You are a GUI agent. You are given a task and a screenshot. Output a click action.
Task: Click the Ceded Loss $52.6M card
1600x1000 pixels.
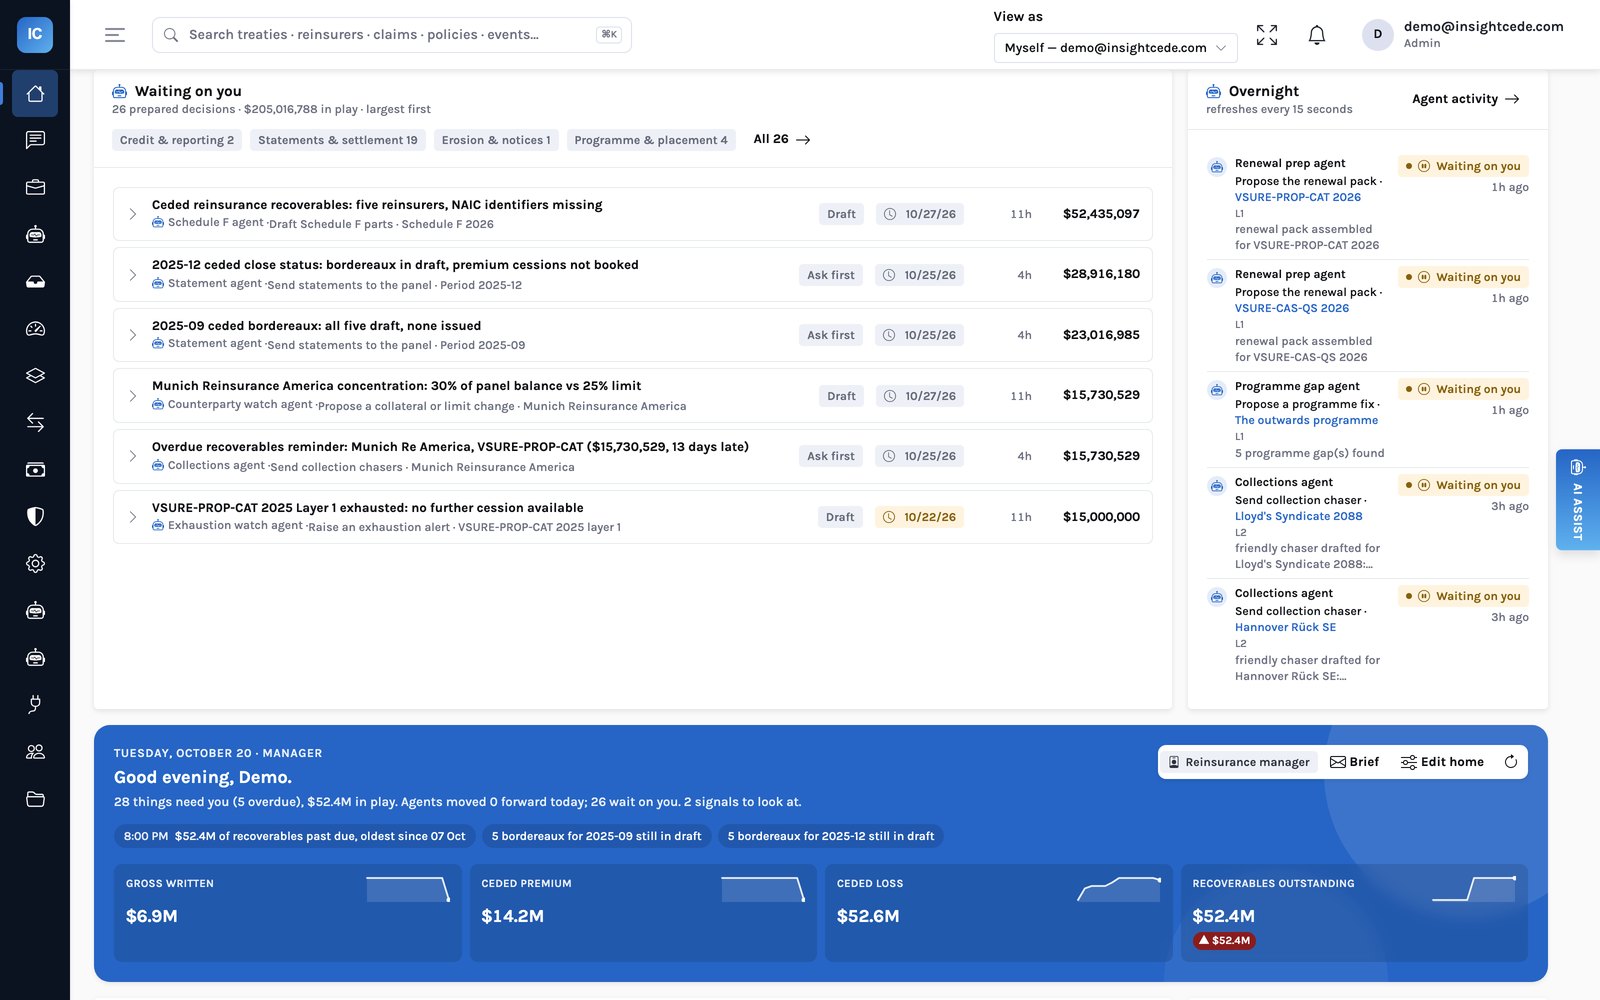[998, 913]
